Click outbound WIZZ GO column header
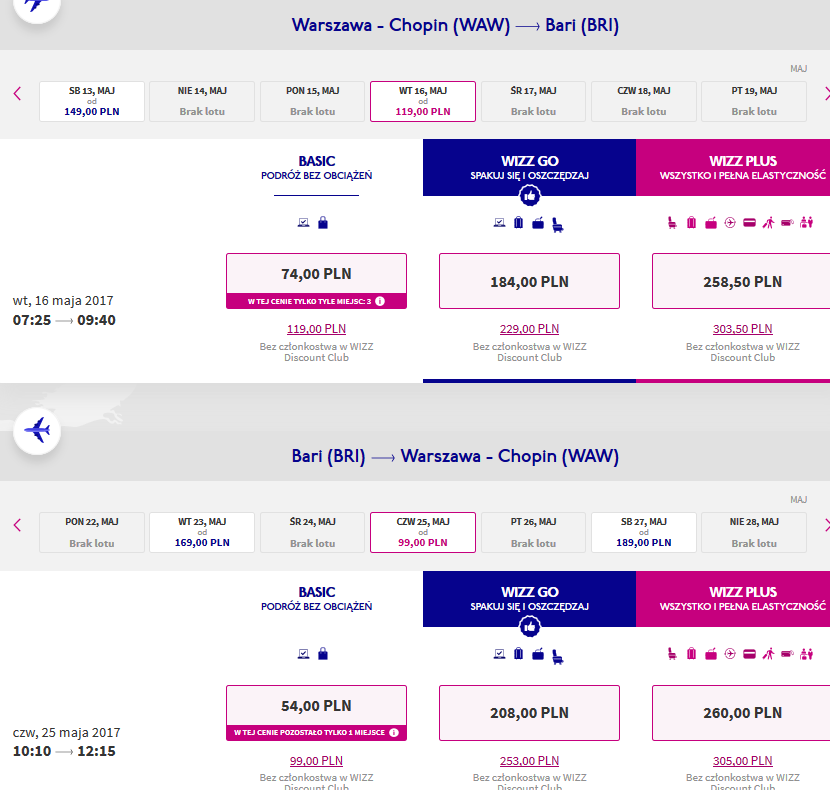 (x=529, y=168)
